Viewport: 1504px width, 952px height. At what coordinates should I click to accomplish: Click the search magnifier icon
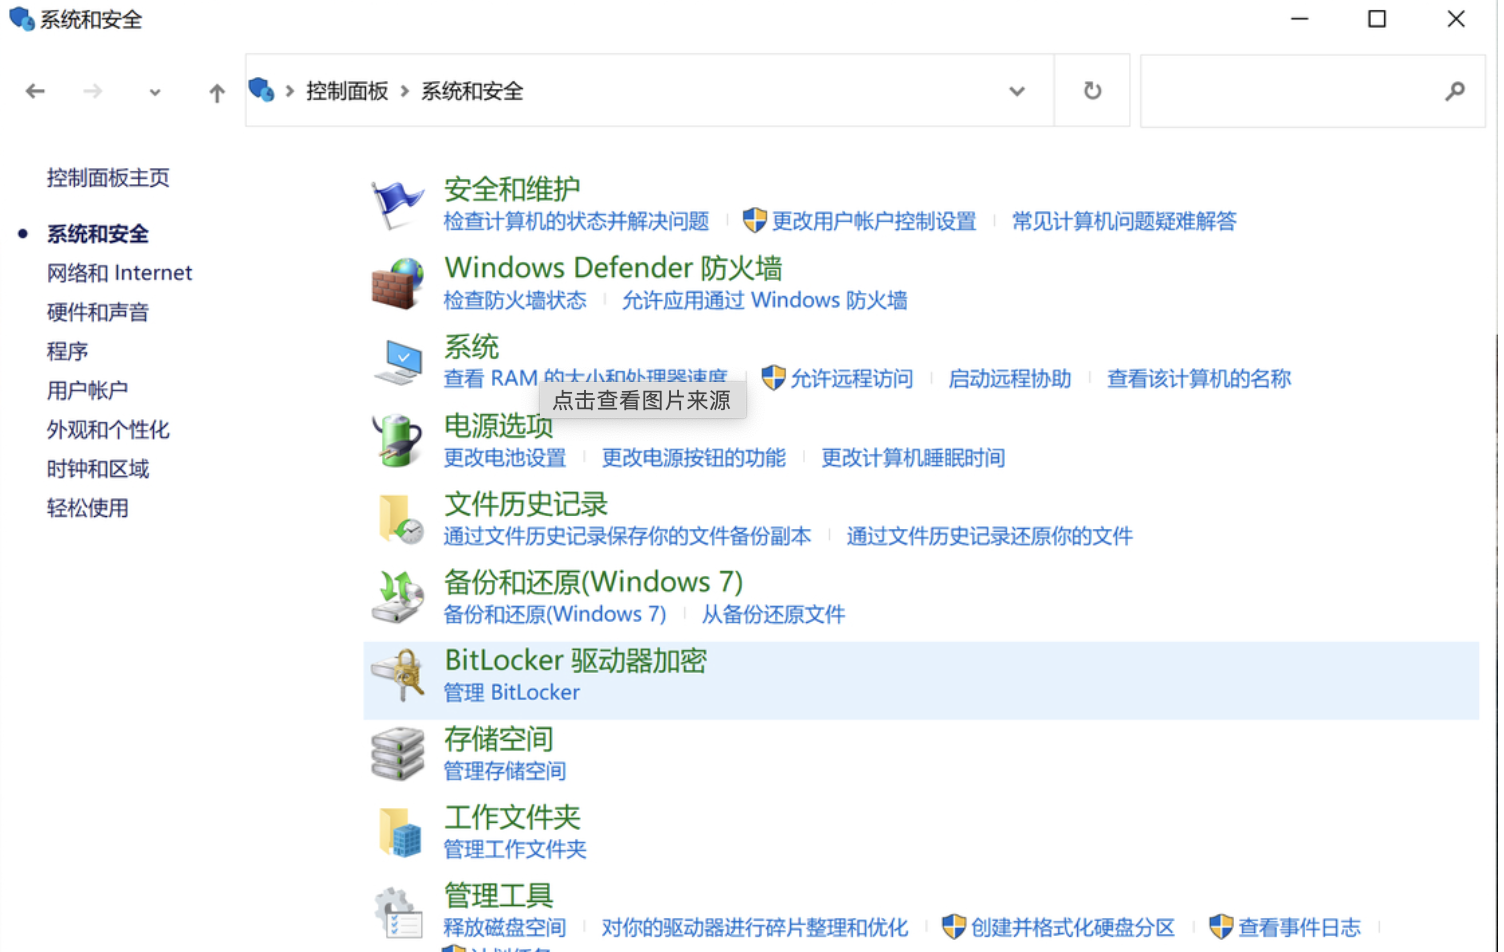pos(1455,91)
